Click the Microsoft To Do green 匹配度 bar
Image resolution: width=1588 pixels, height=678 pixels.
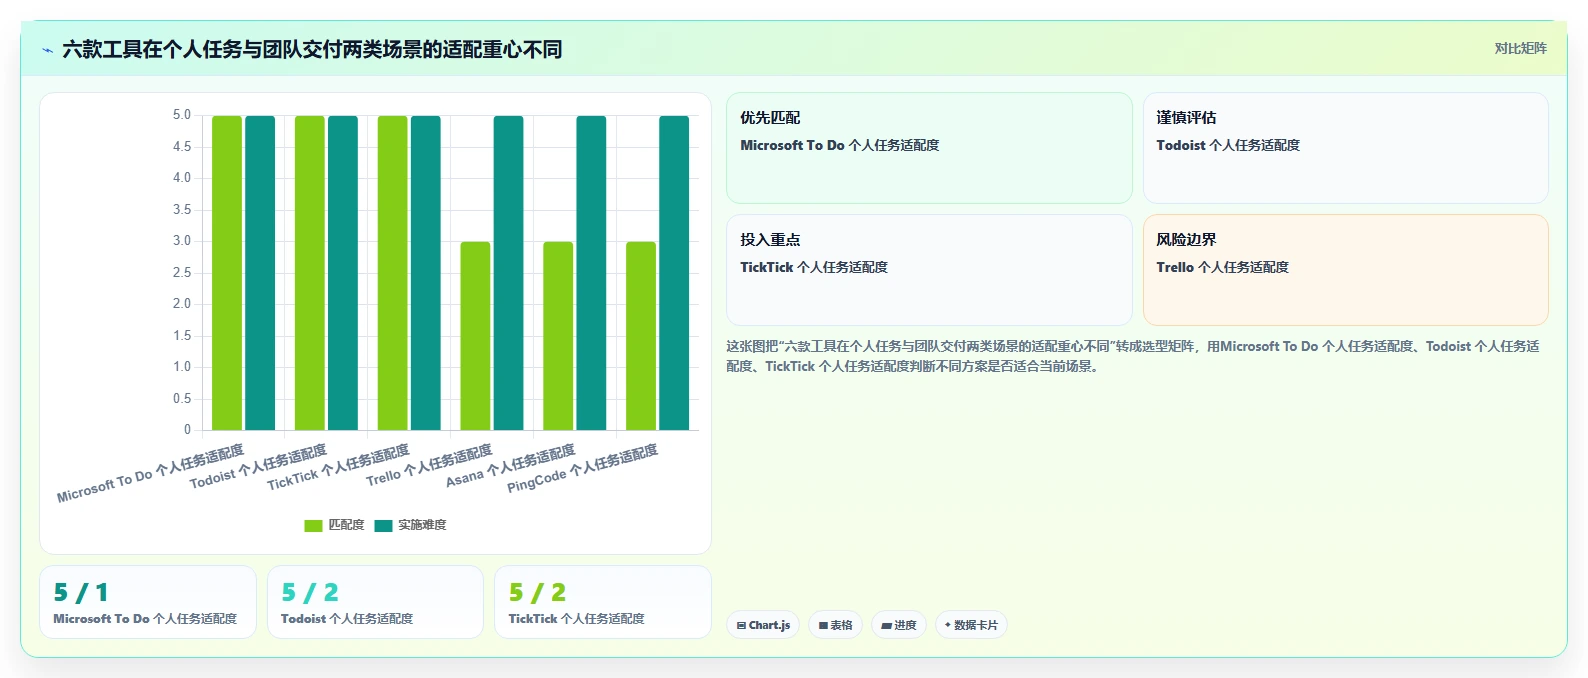pos(227,273)
